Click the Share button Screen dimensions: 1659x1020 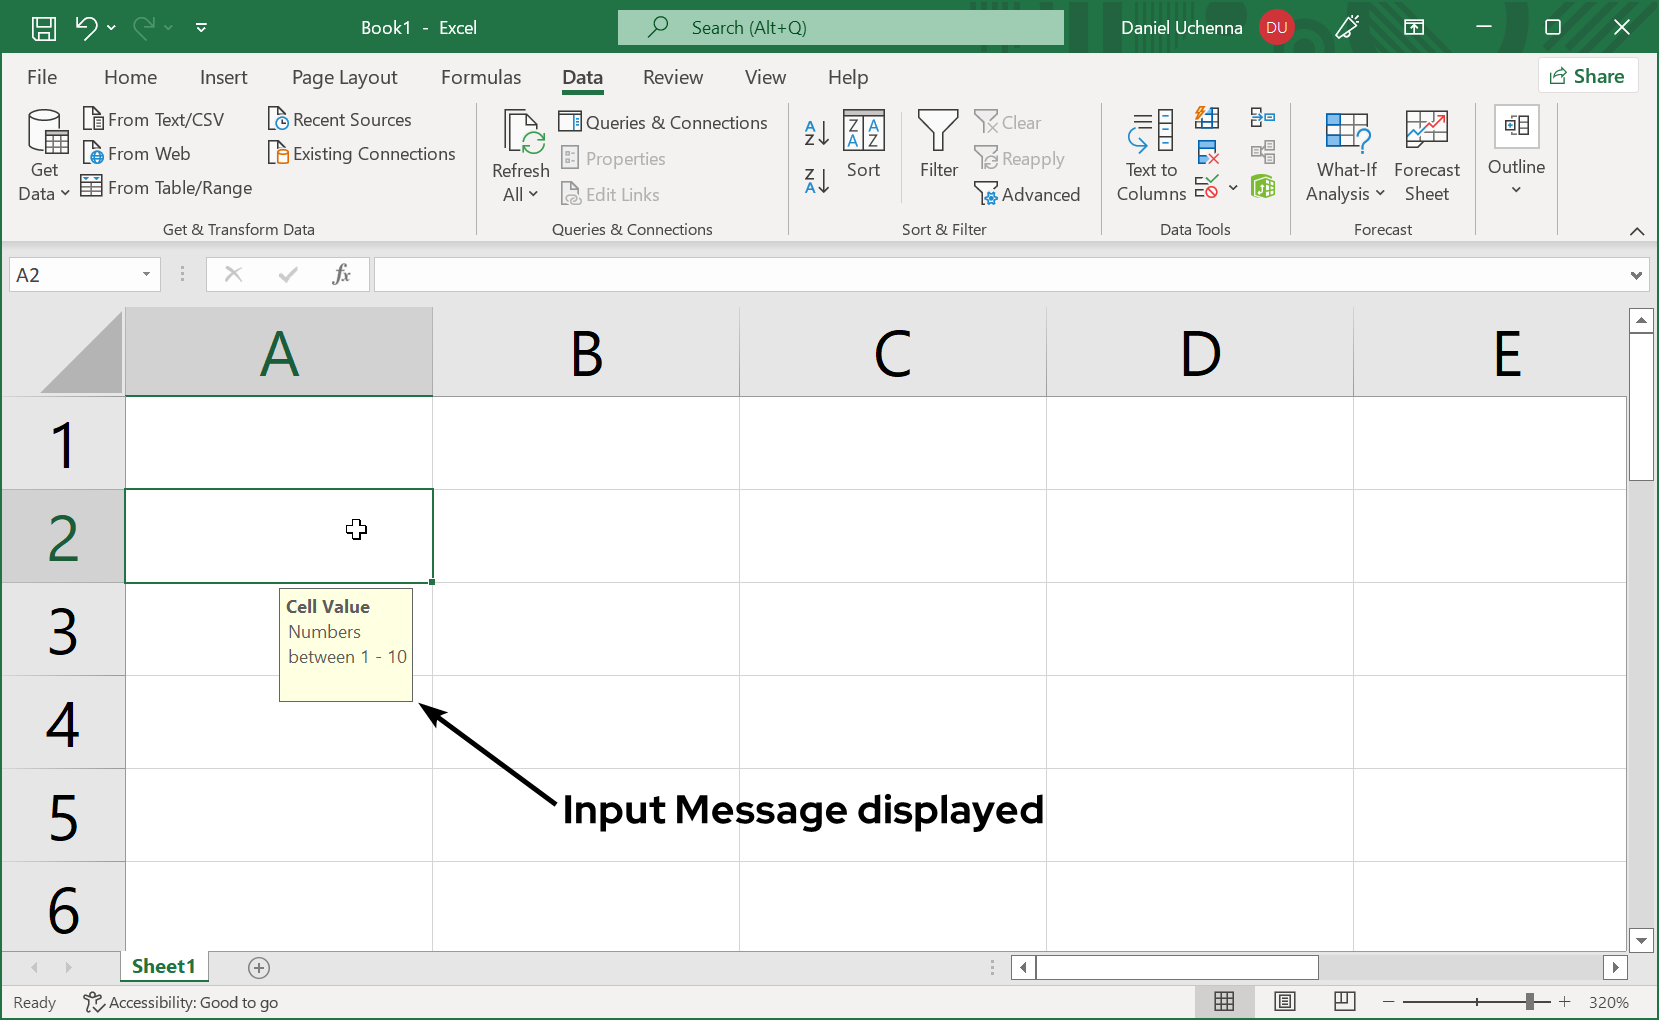(1587, 76)
